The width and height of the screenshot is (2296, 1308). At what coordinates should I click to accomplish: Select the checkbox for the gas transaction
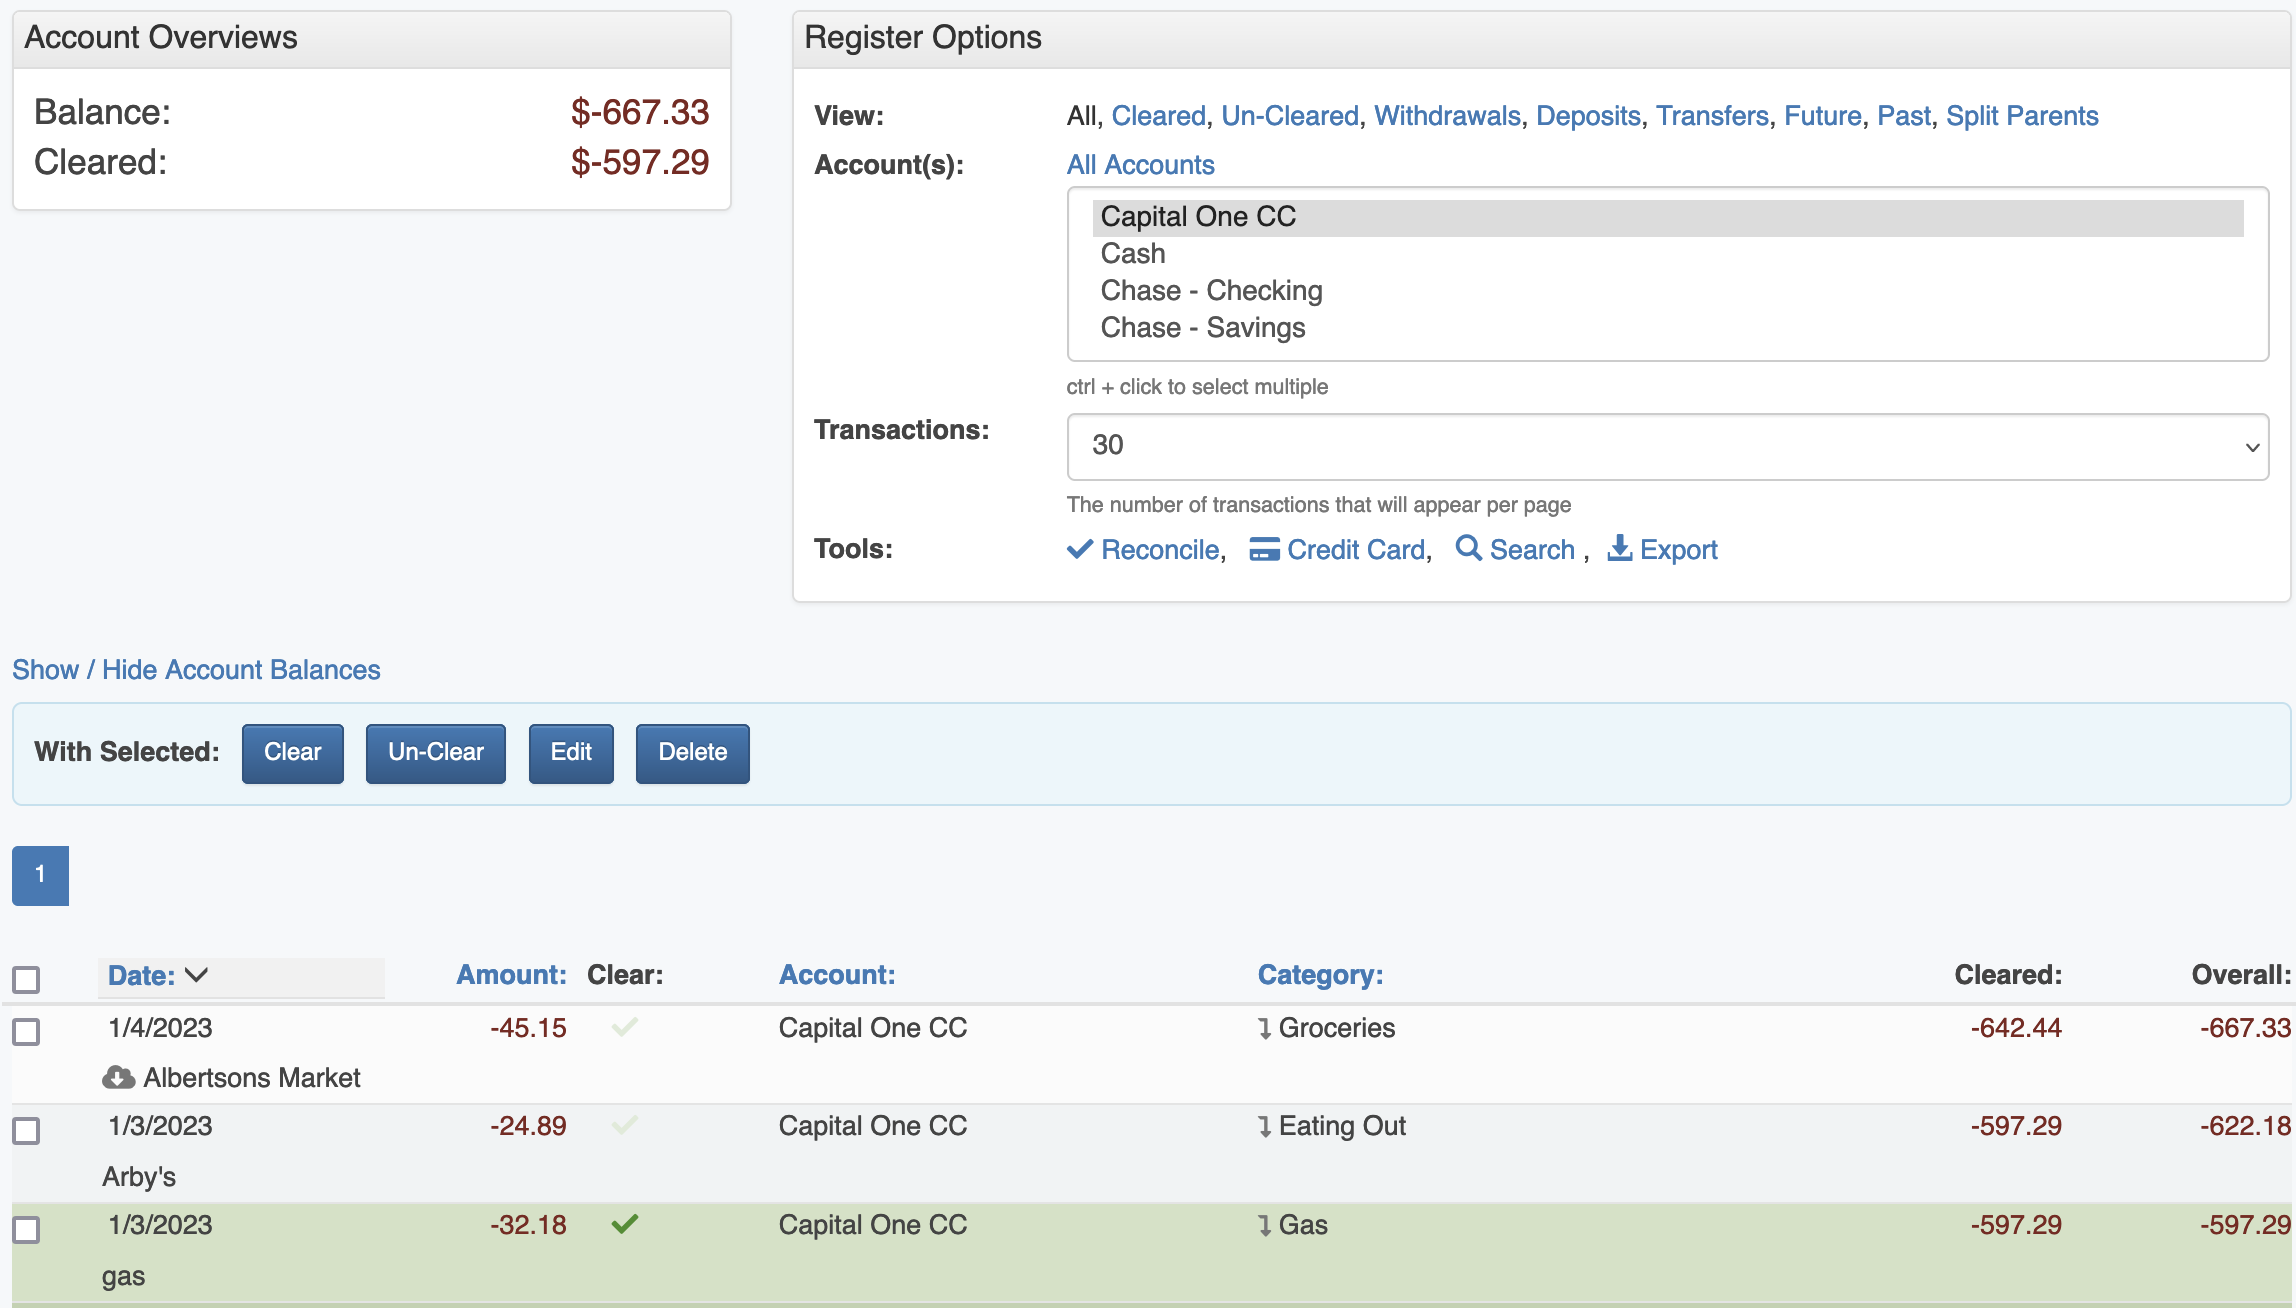[x=26, y=1229]
